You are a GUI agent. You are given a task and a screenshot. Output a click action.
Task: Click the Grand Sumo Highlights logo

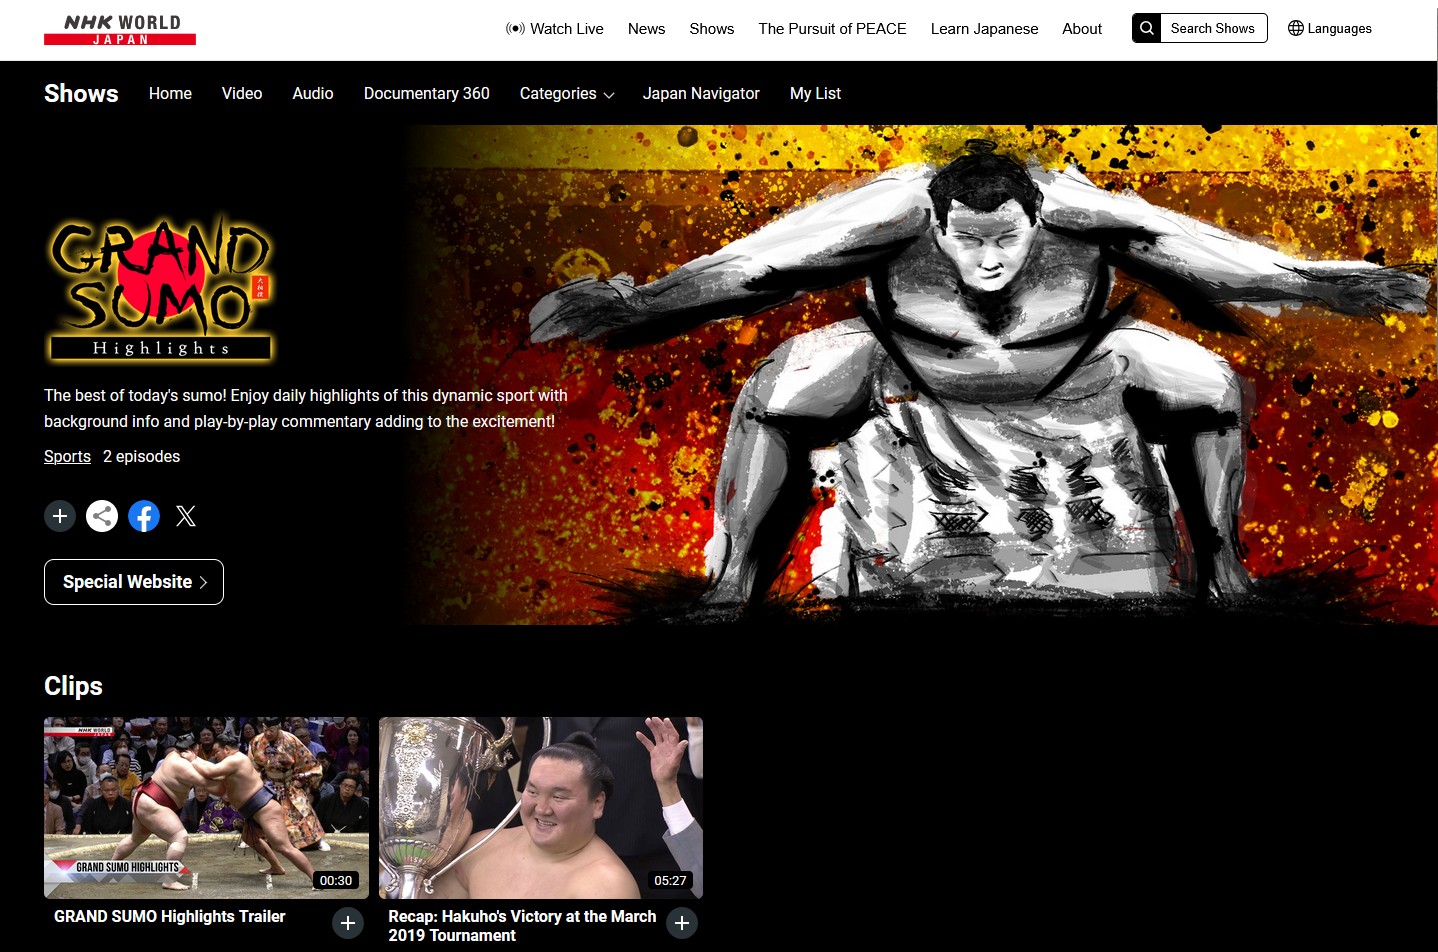point(160,288)
